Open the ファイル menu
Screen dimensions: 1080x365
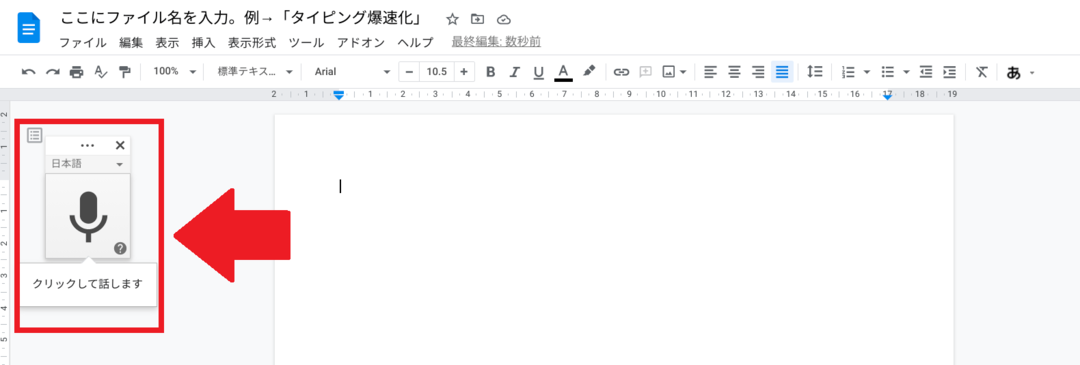click(83, 43)
